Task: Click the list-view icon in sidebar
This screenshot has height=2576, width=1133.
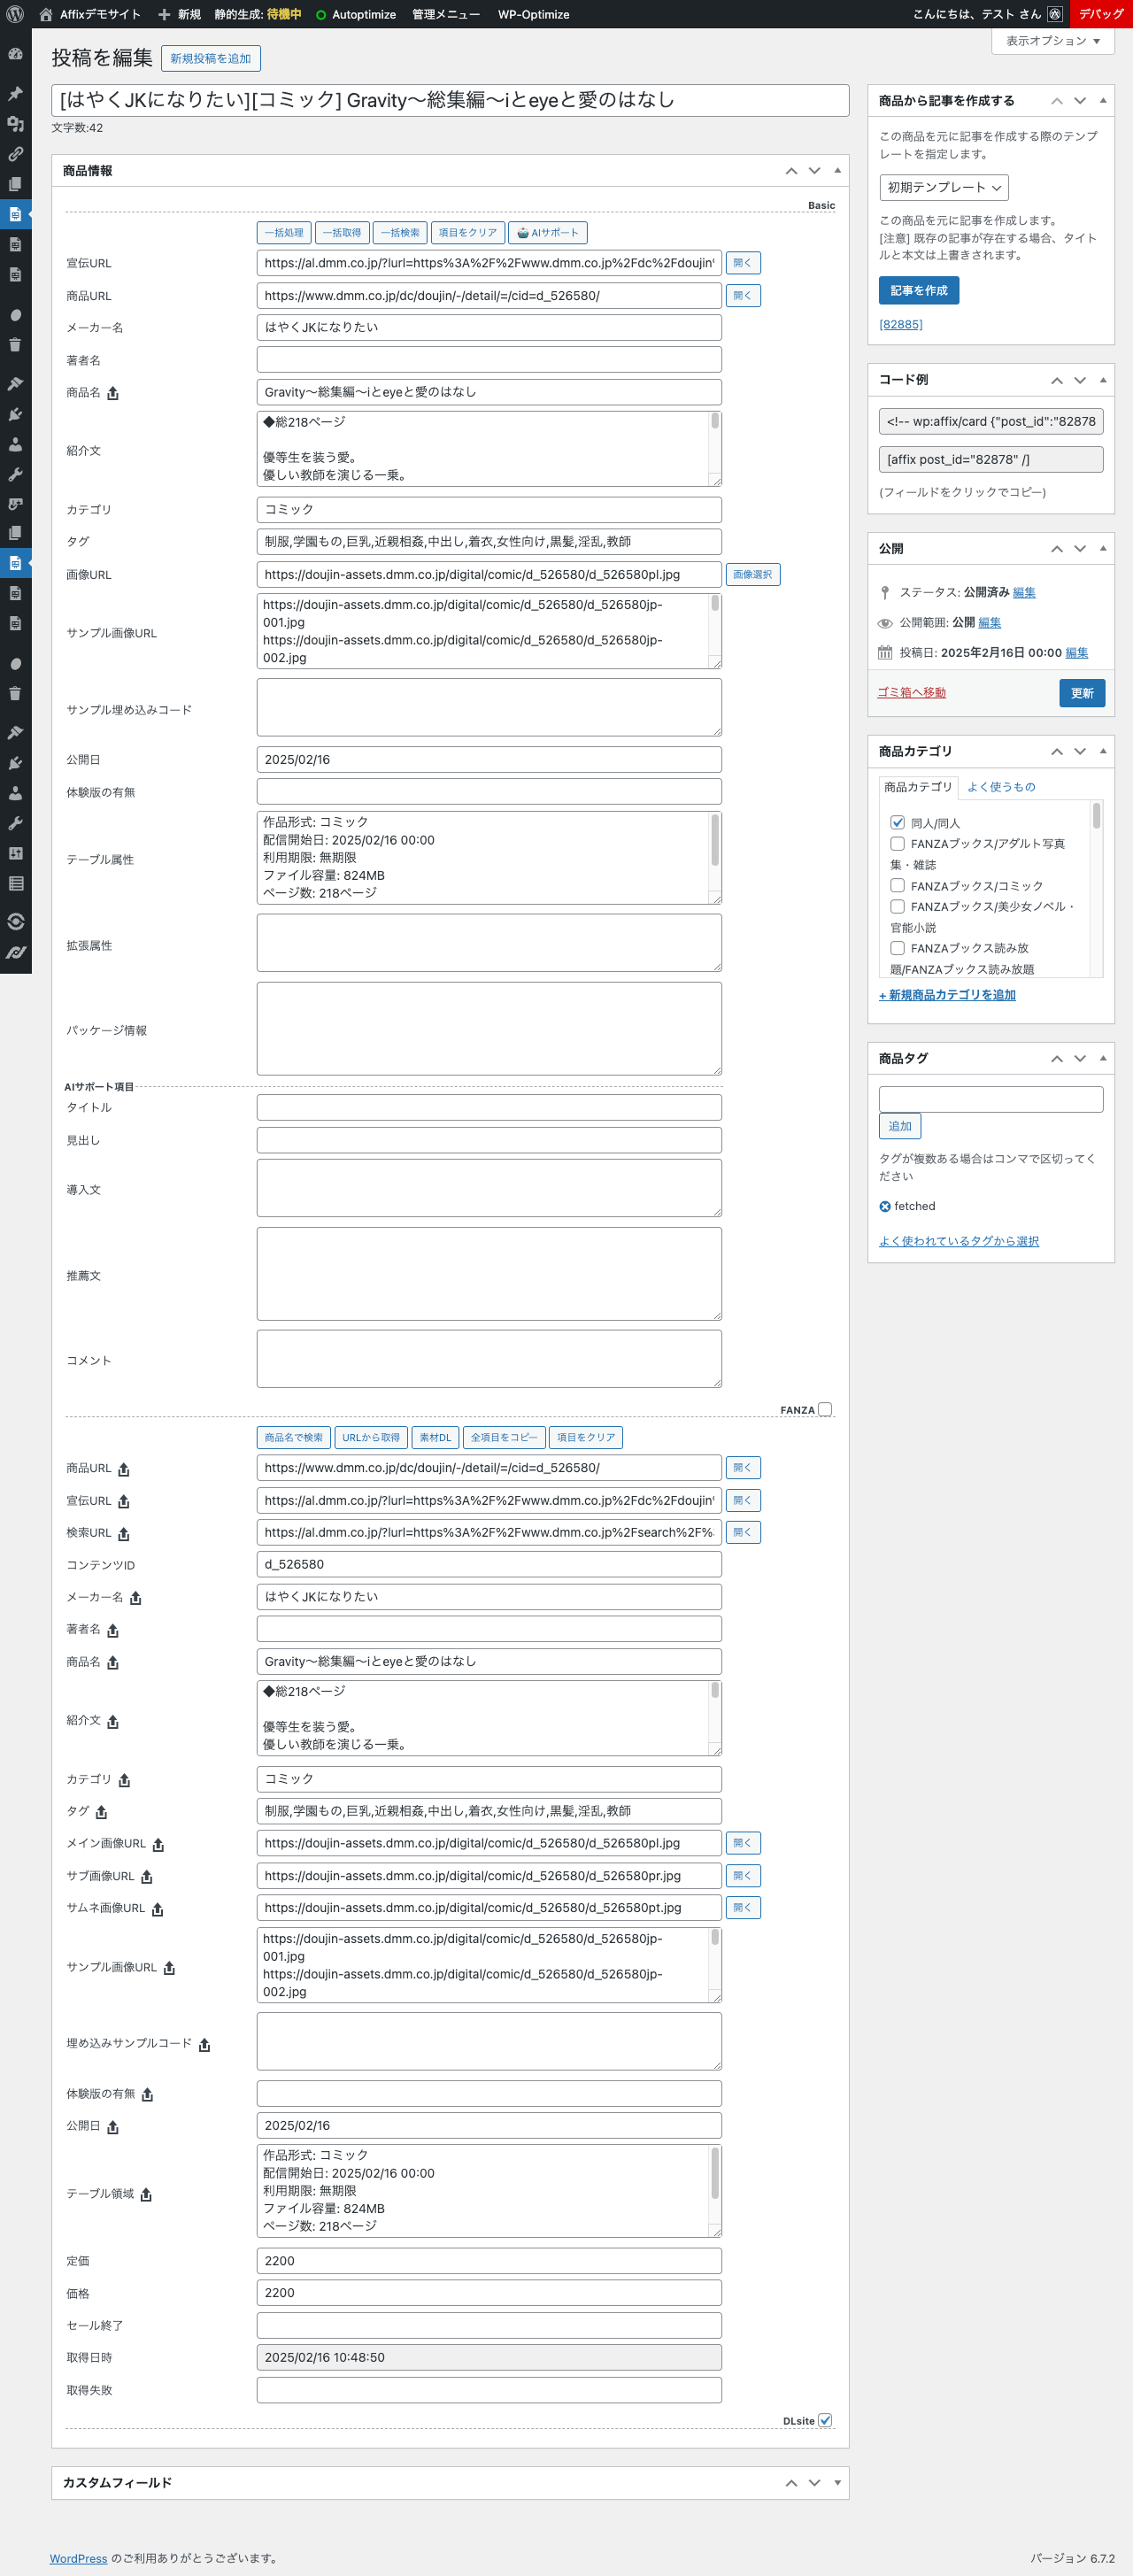Action: (x=15, y=884)
